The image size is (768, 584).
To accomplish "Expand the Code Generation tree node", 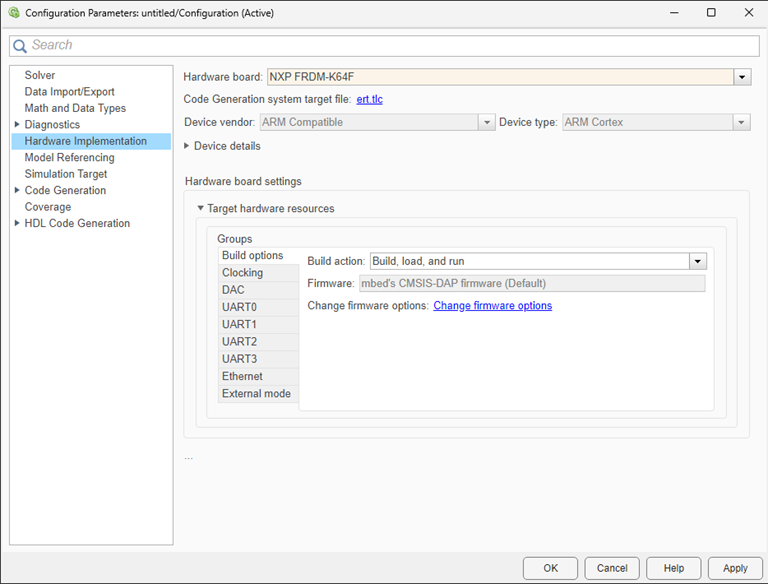I will coord(17,191).
